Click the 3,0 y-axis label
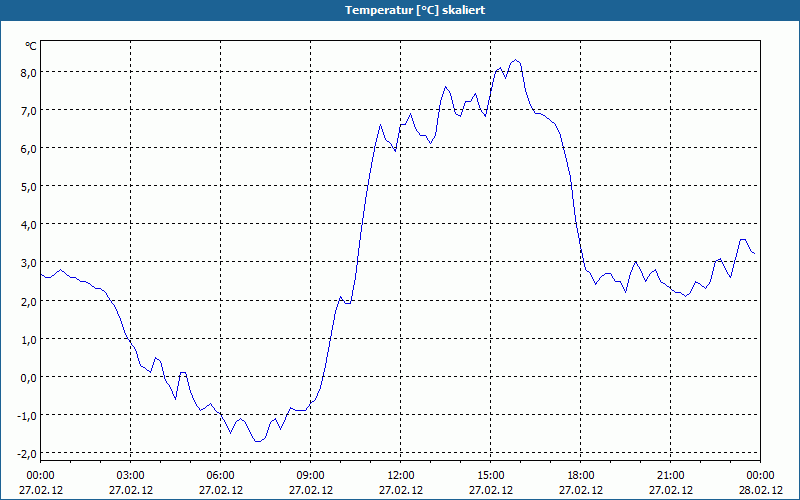Viewport: 800px width, 500px height. pos(29,263)
